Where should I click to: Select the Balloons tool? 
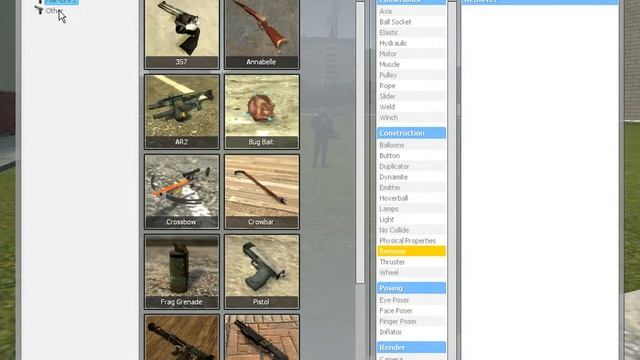click(411, 145)
